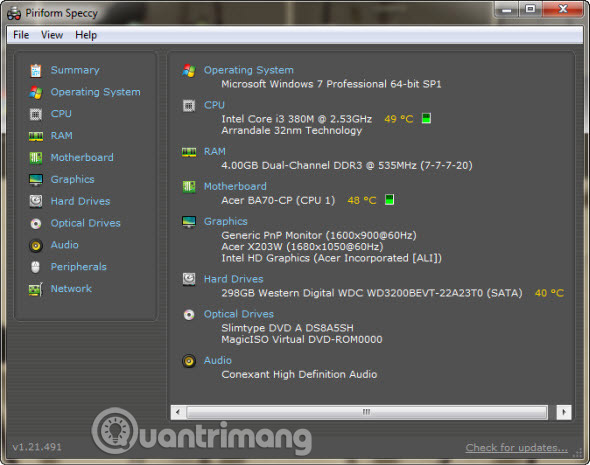Viewport: 590px width, 465px height.
Task: Open Peripherals section from sidebar
Action: click(x=79, y=267)
